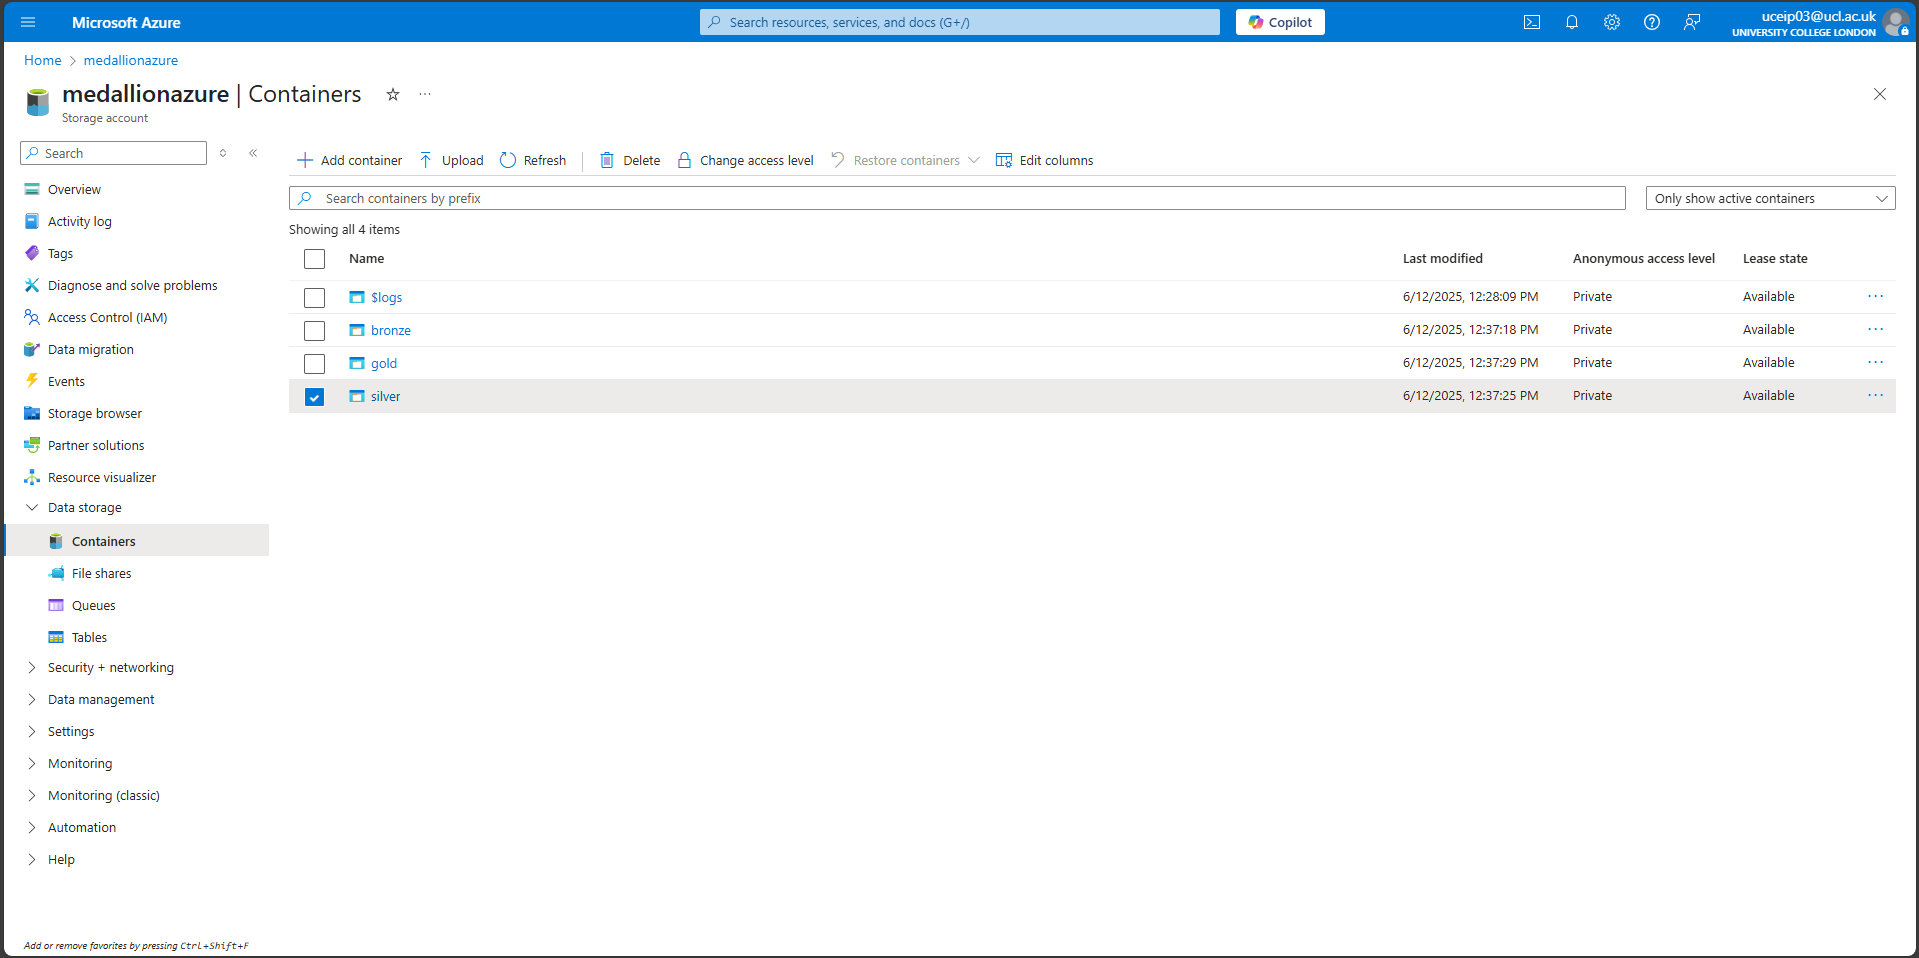The width and height of the screenshot is (1919, 958).
Task: Collapse the side menu with double chevron
Action: coord(253,153)
